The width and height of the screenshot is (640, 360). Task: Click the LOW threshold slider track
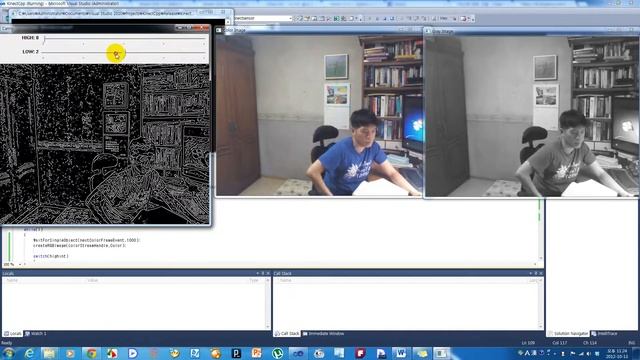tap(124, 52)
